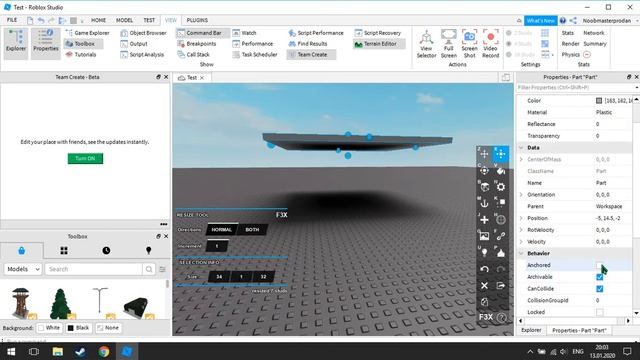The image size is (640, 360).
Task: Select the F3X Surface tool
Action: 484,187
